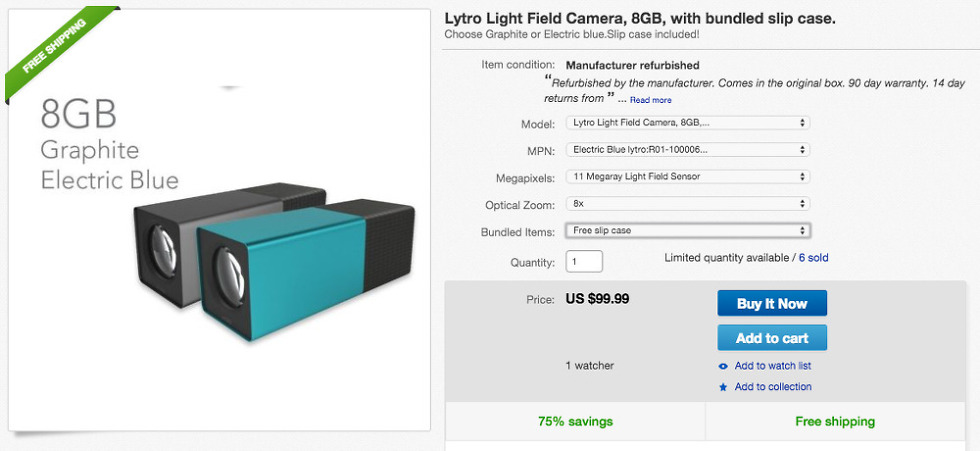Click the star icon beside collection
Viewport: 980px width, 451px height.
pos(723,387)
